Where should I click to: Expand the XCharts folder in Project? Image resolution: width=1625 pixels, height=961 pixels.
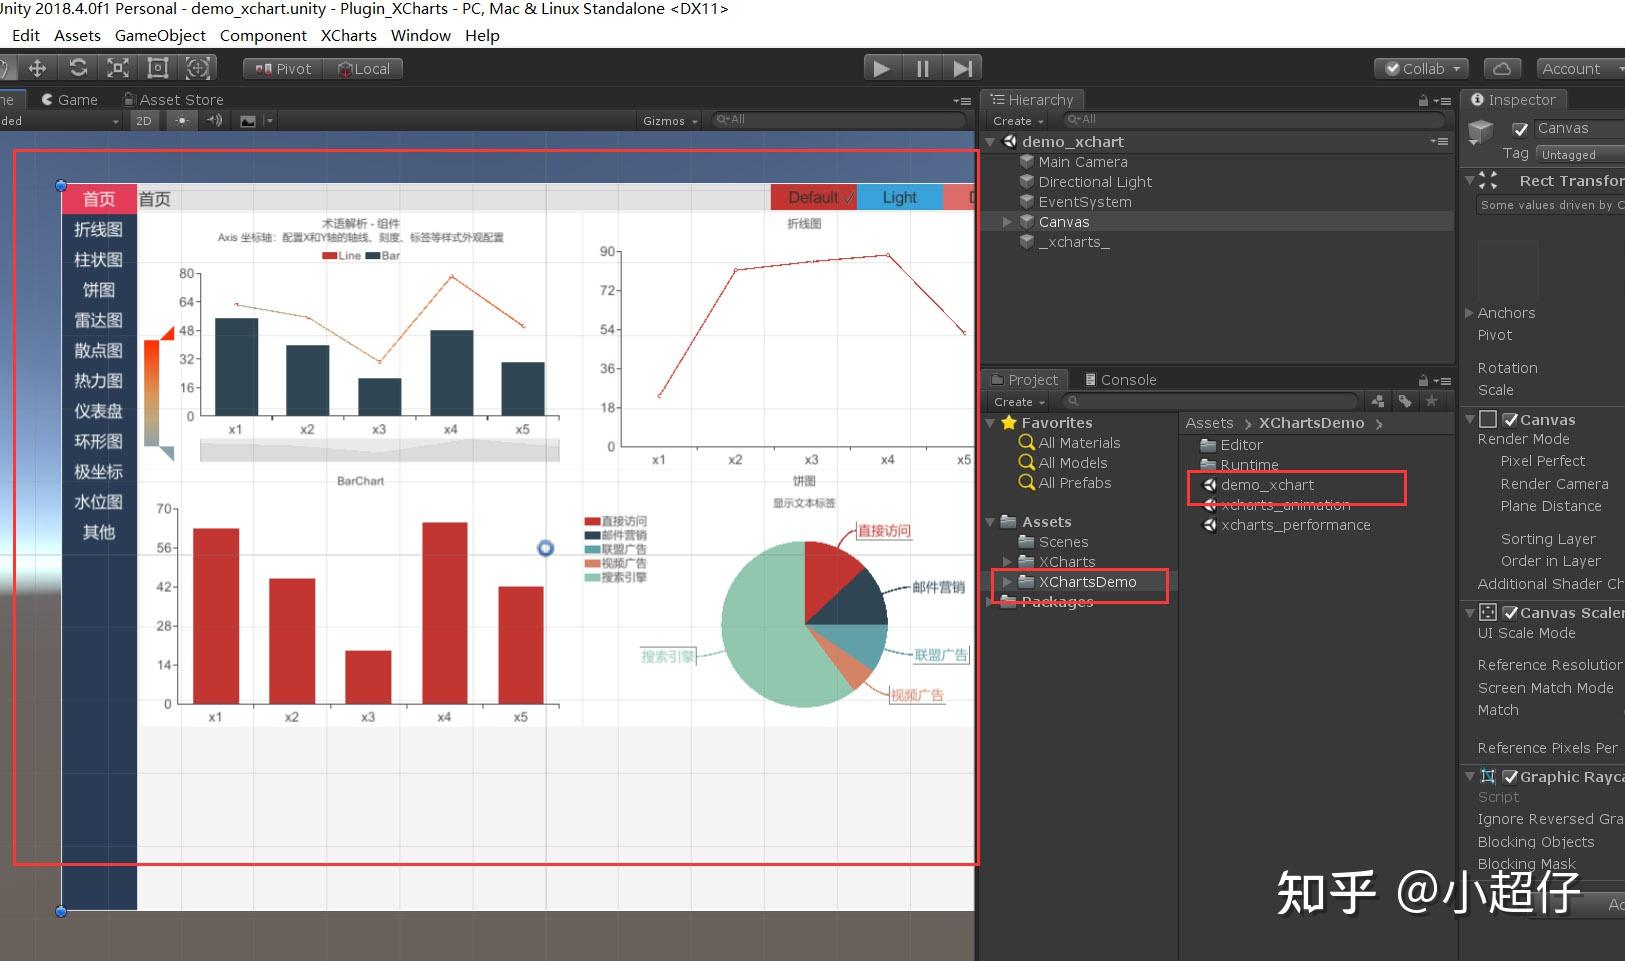tap(1008, 562)
